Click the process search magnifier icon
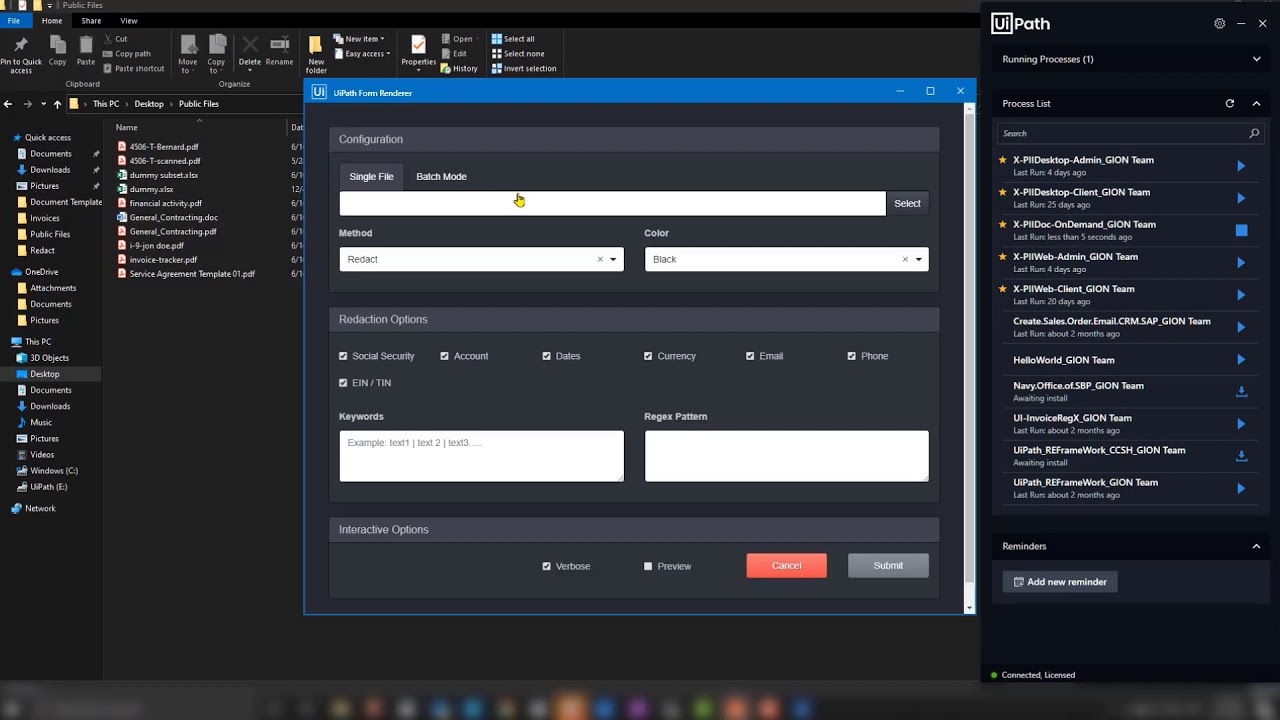1280x720 pixels. (x=1254, y=133)
